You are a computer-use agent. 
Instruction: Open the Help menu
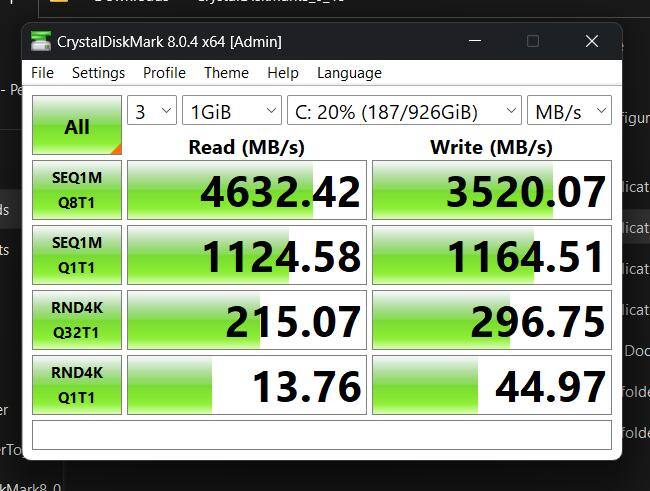[x=283, y=73]
